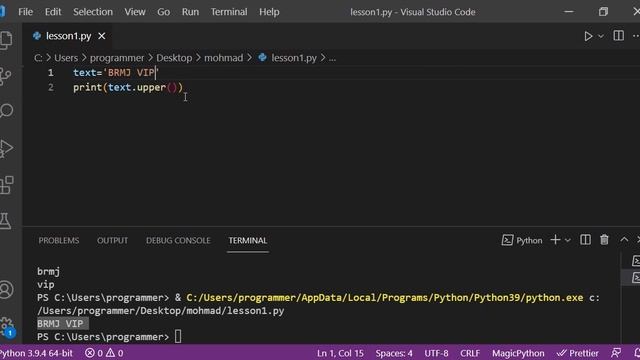Change indentation via Spaces: 4
Viewport: 640px width, 360px height.
pyautogui.click(x=394, y=353)
